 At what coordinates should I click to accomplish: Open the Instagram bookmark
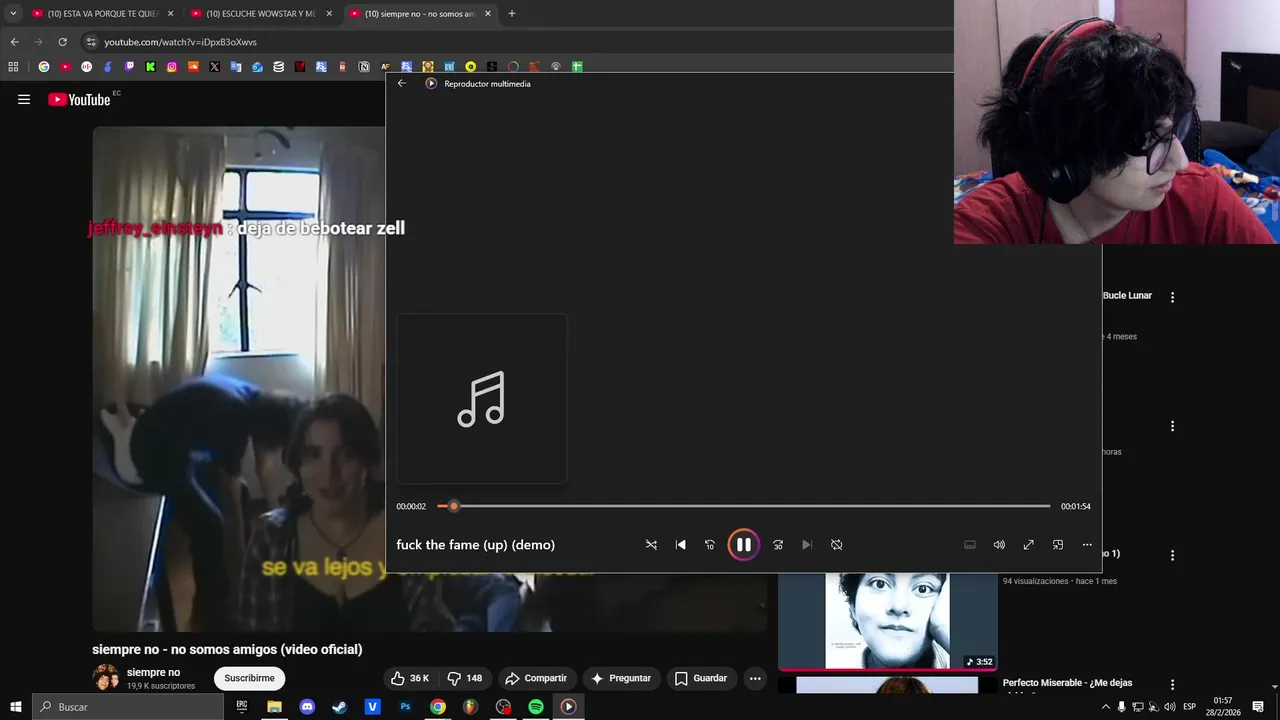[x=172, y=67]
